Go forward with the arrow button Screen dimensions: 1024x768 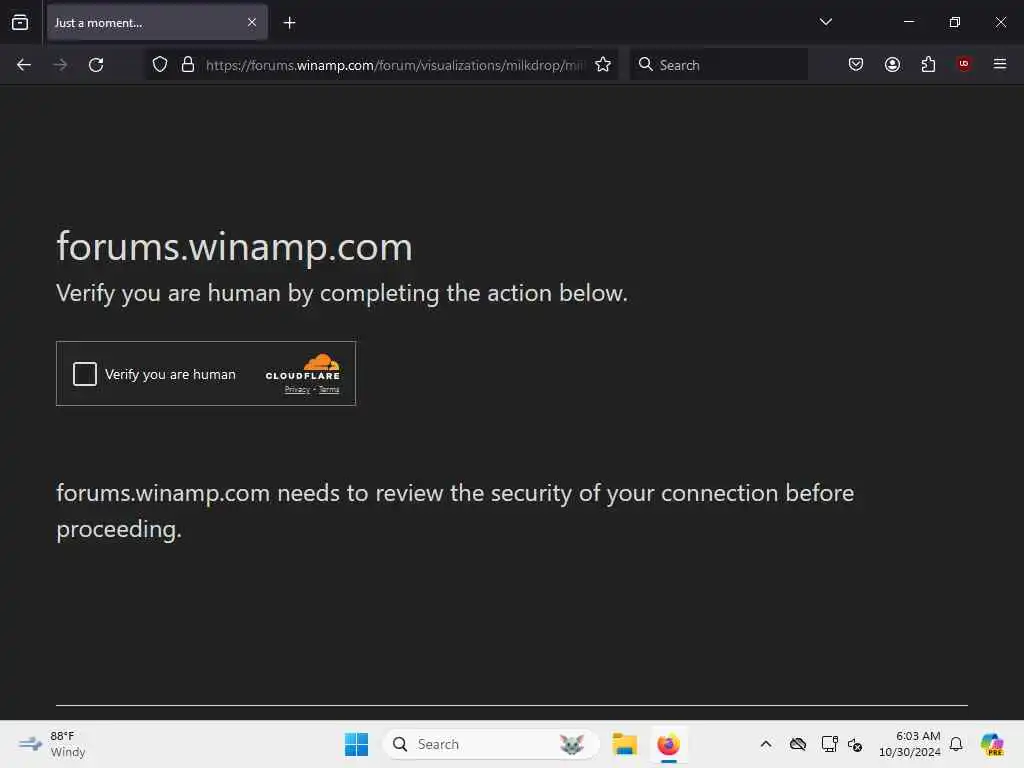coord(60,65)
